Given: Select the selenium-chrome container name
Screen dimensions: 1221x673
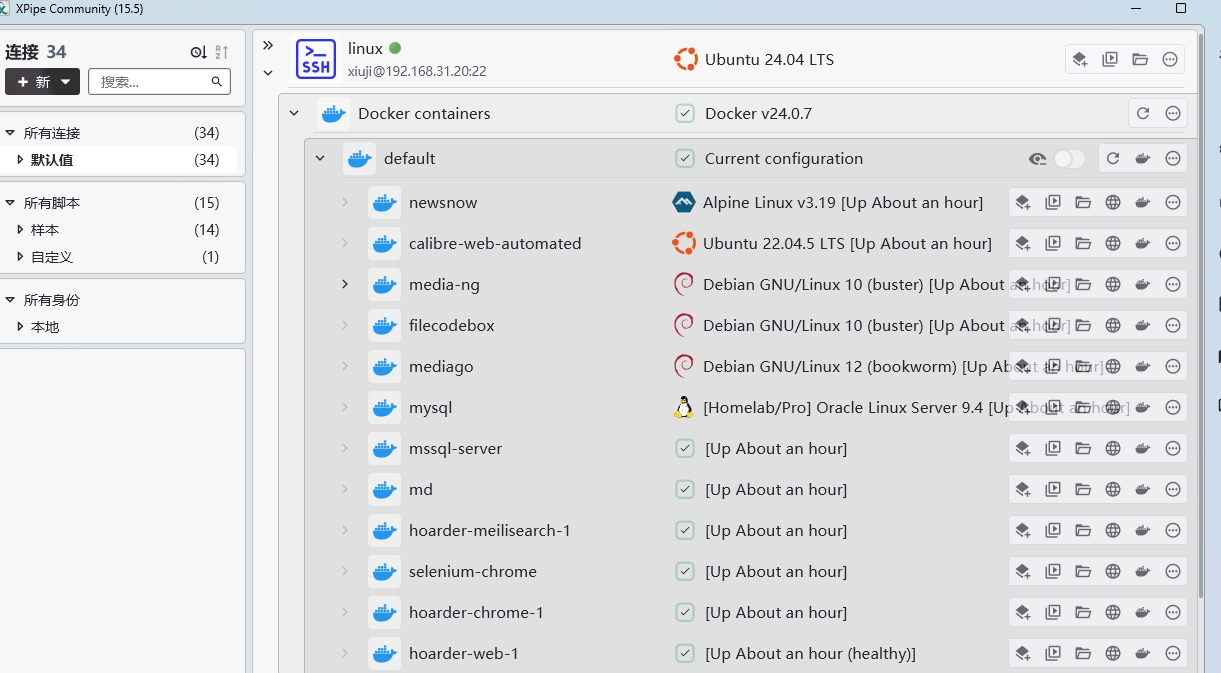Looking at the screenshot, I should (x=473, y=571).
